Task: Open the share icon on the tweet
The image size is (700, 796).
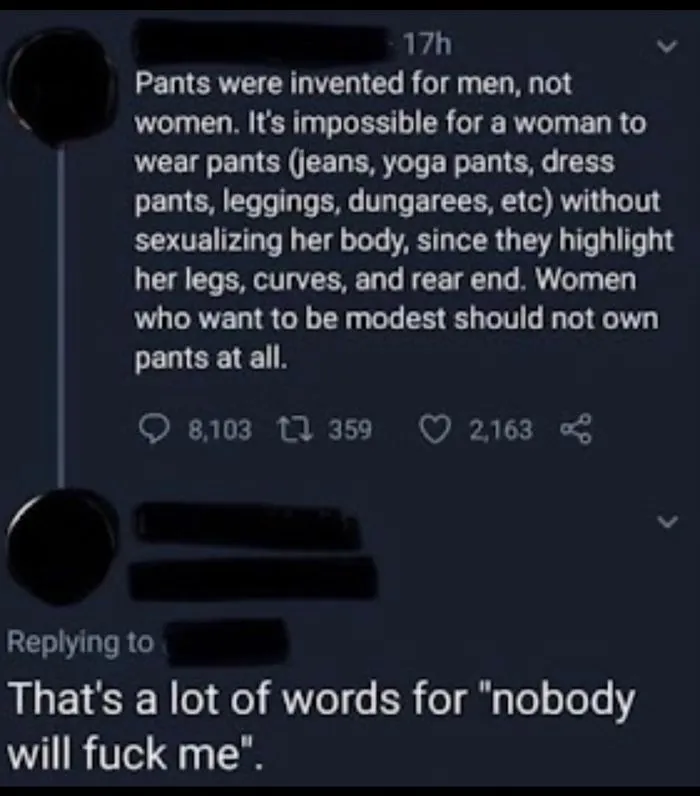Action: click(x=576, y=430)
